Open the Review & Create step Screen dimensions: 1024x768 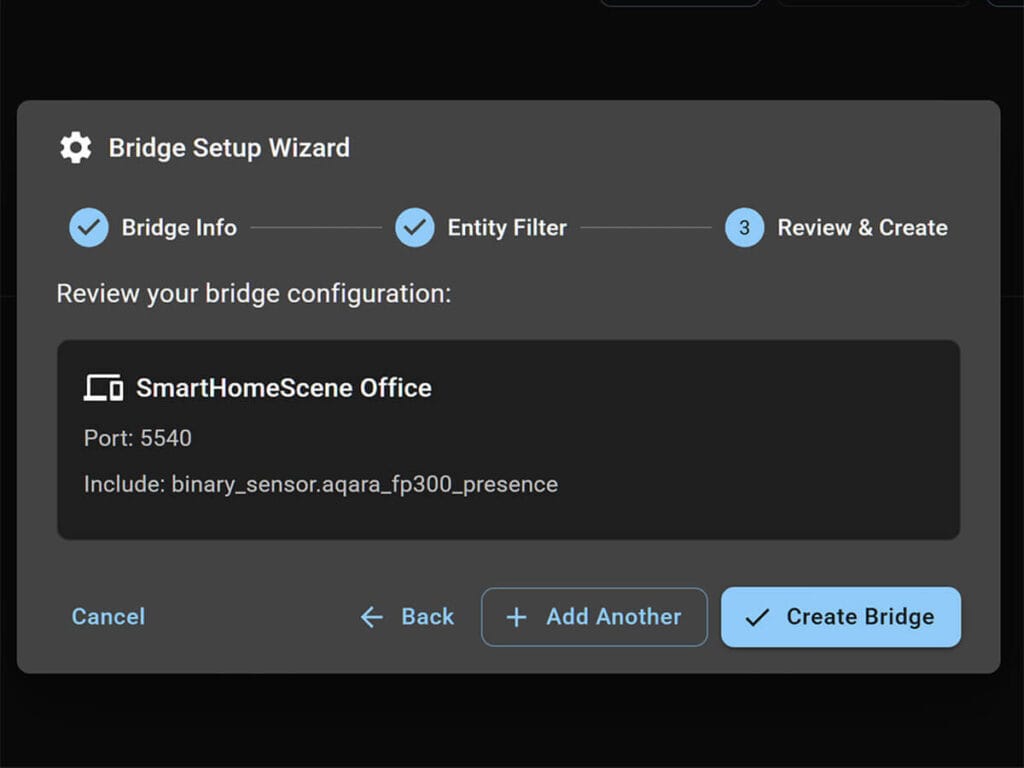tap(862, 227)
